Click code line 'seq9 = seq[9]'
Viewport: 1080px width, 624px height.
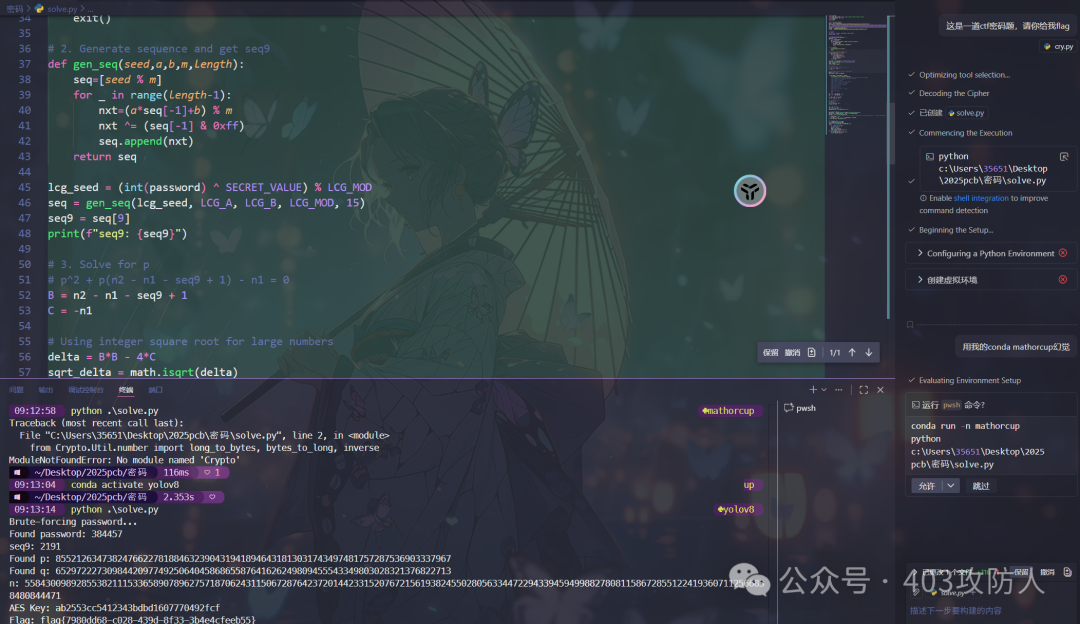point(89,218)
